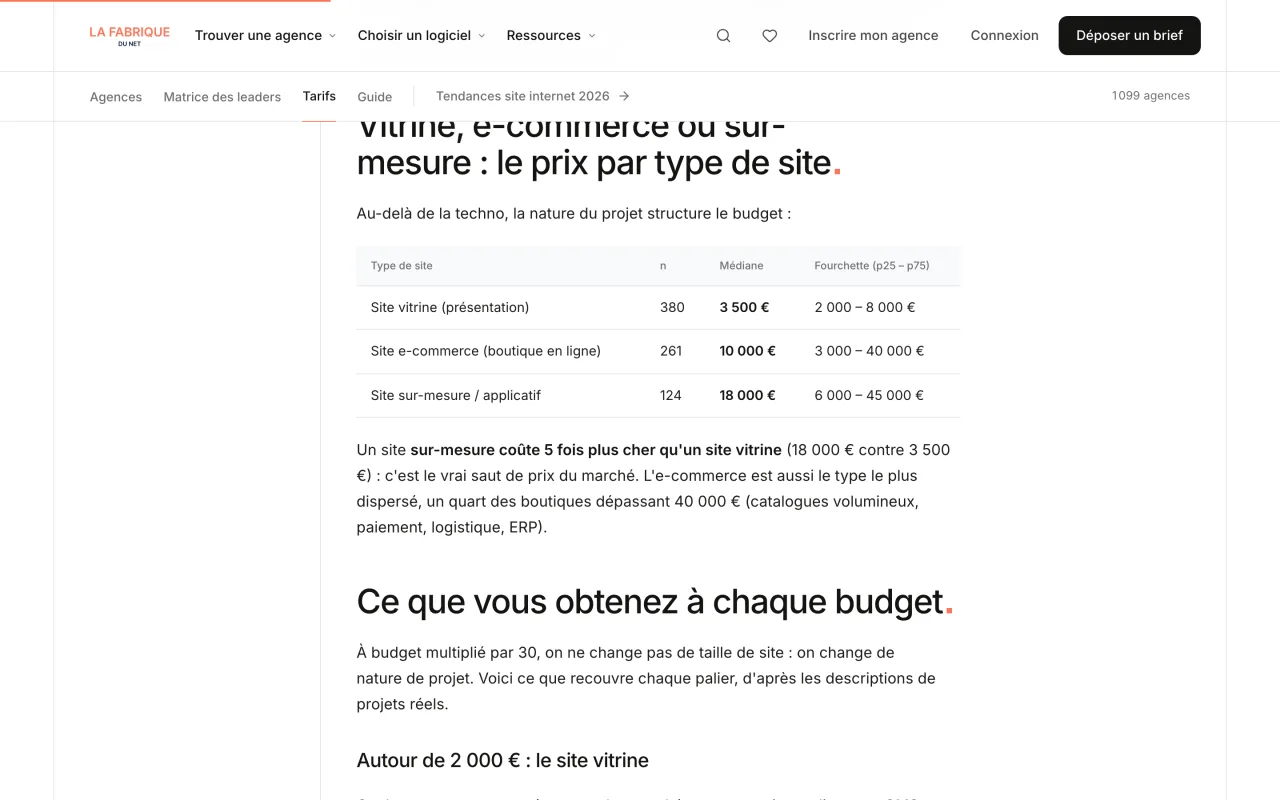
Task: Switch to the Guide tab
Action: (x=375, y=97)
